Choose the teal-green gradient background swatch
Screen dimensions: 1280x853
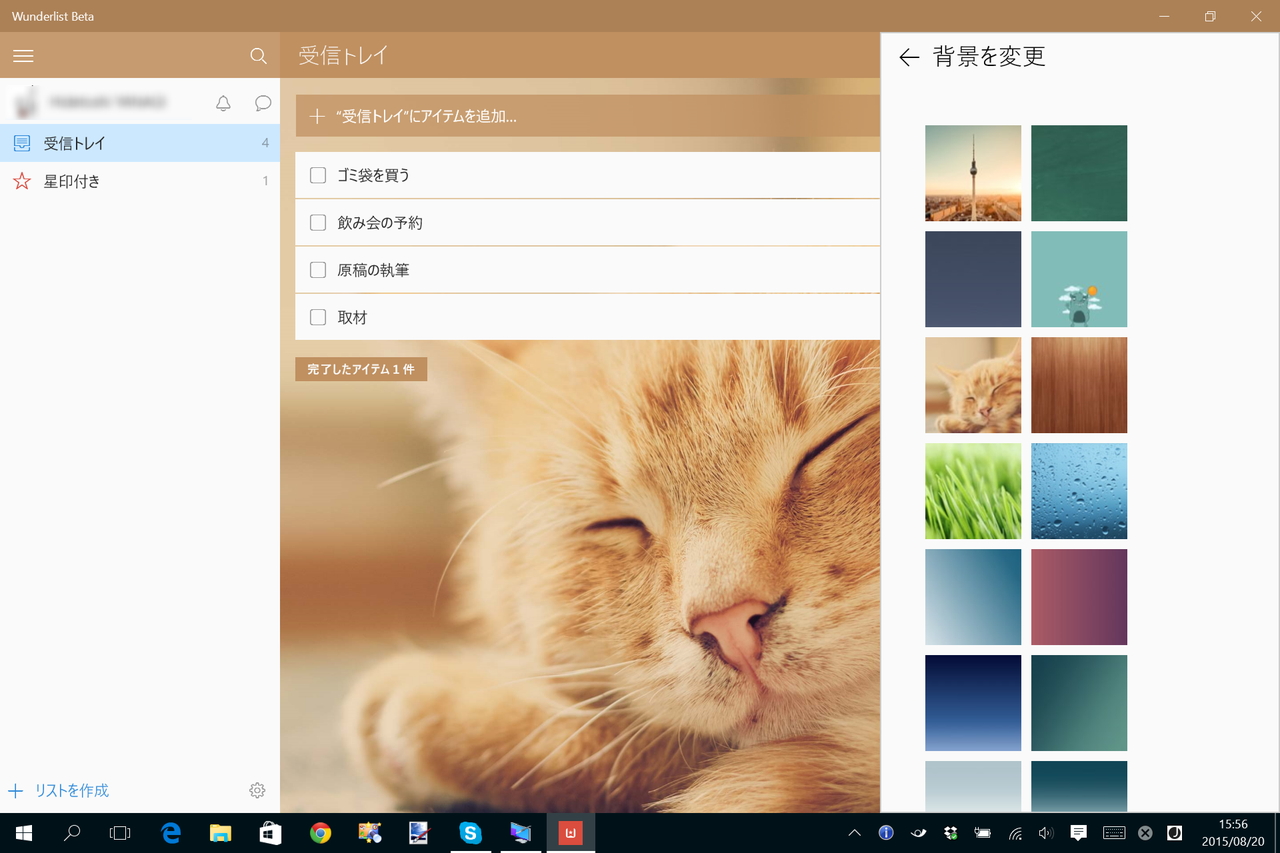click(x=1079, y=703)
